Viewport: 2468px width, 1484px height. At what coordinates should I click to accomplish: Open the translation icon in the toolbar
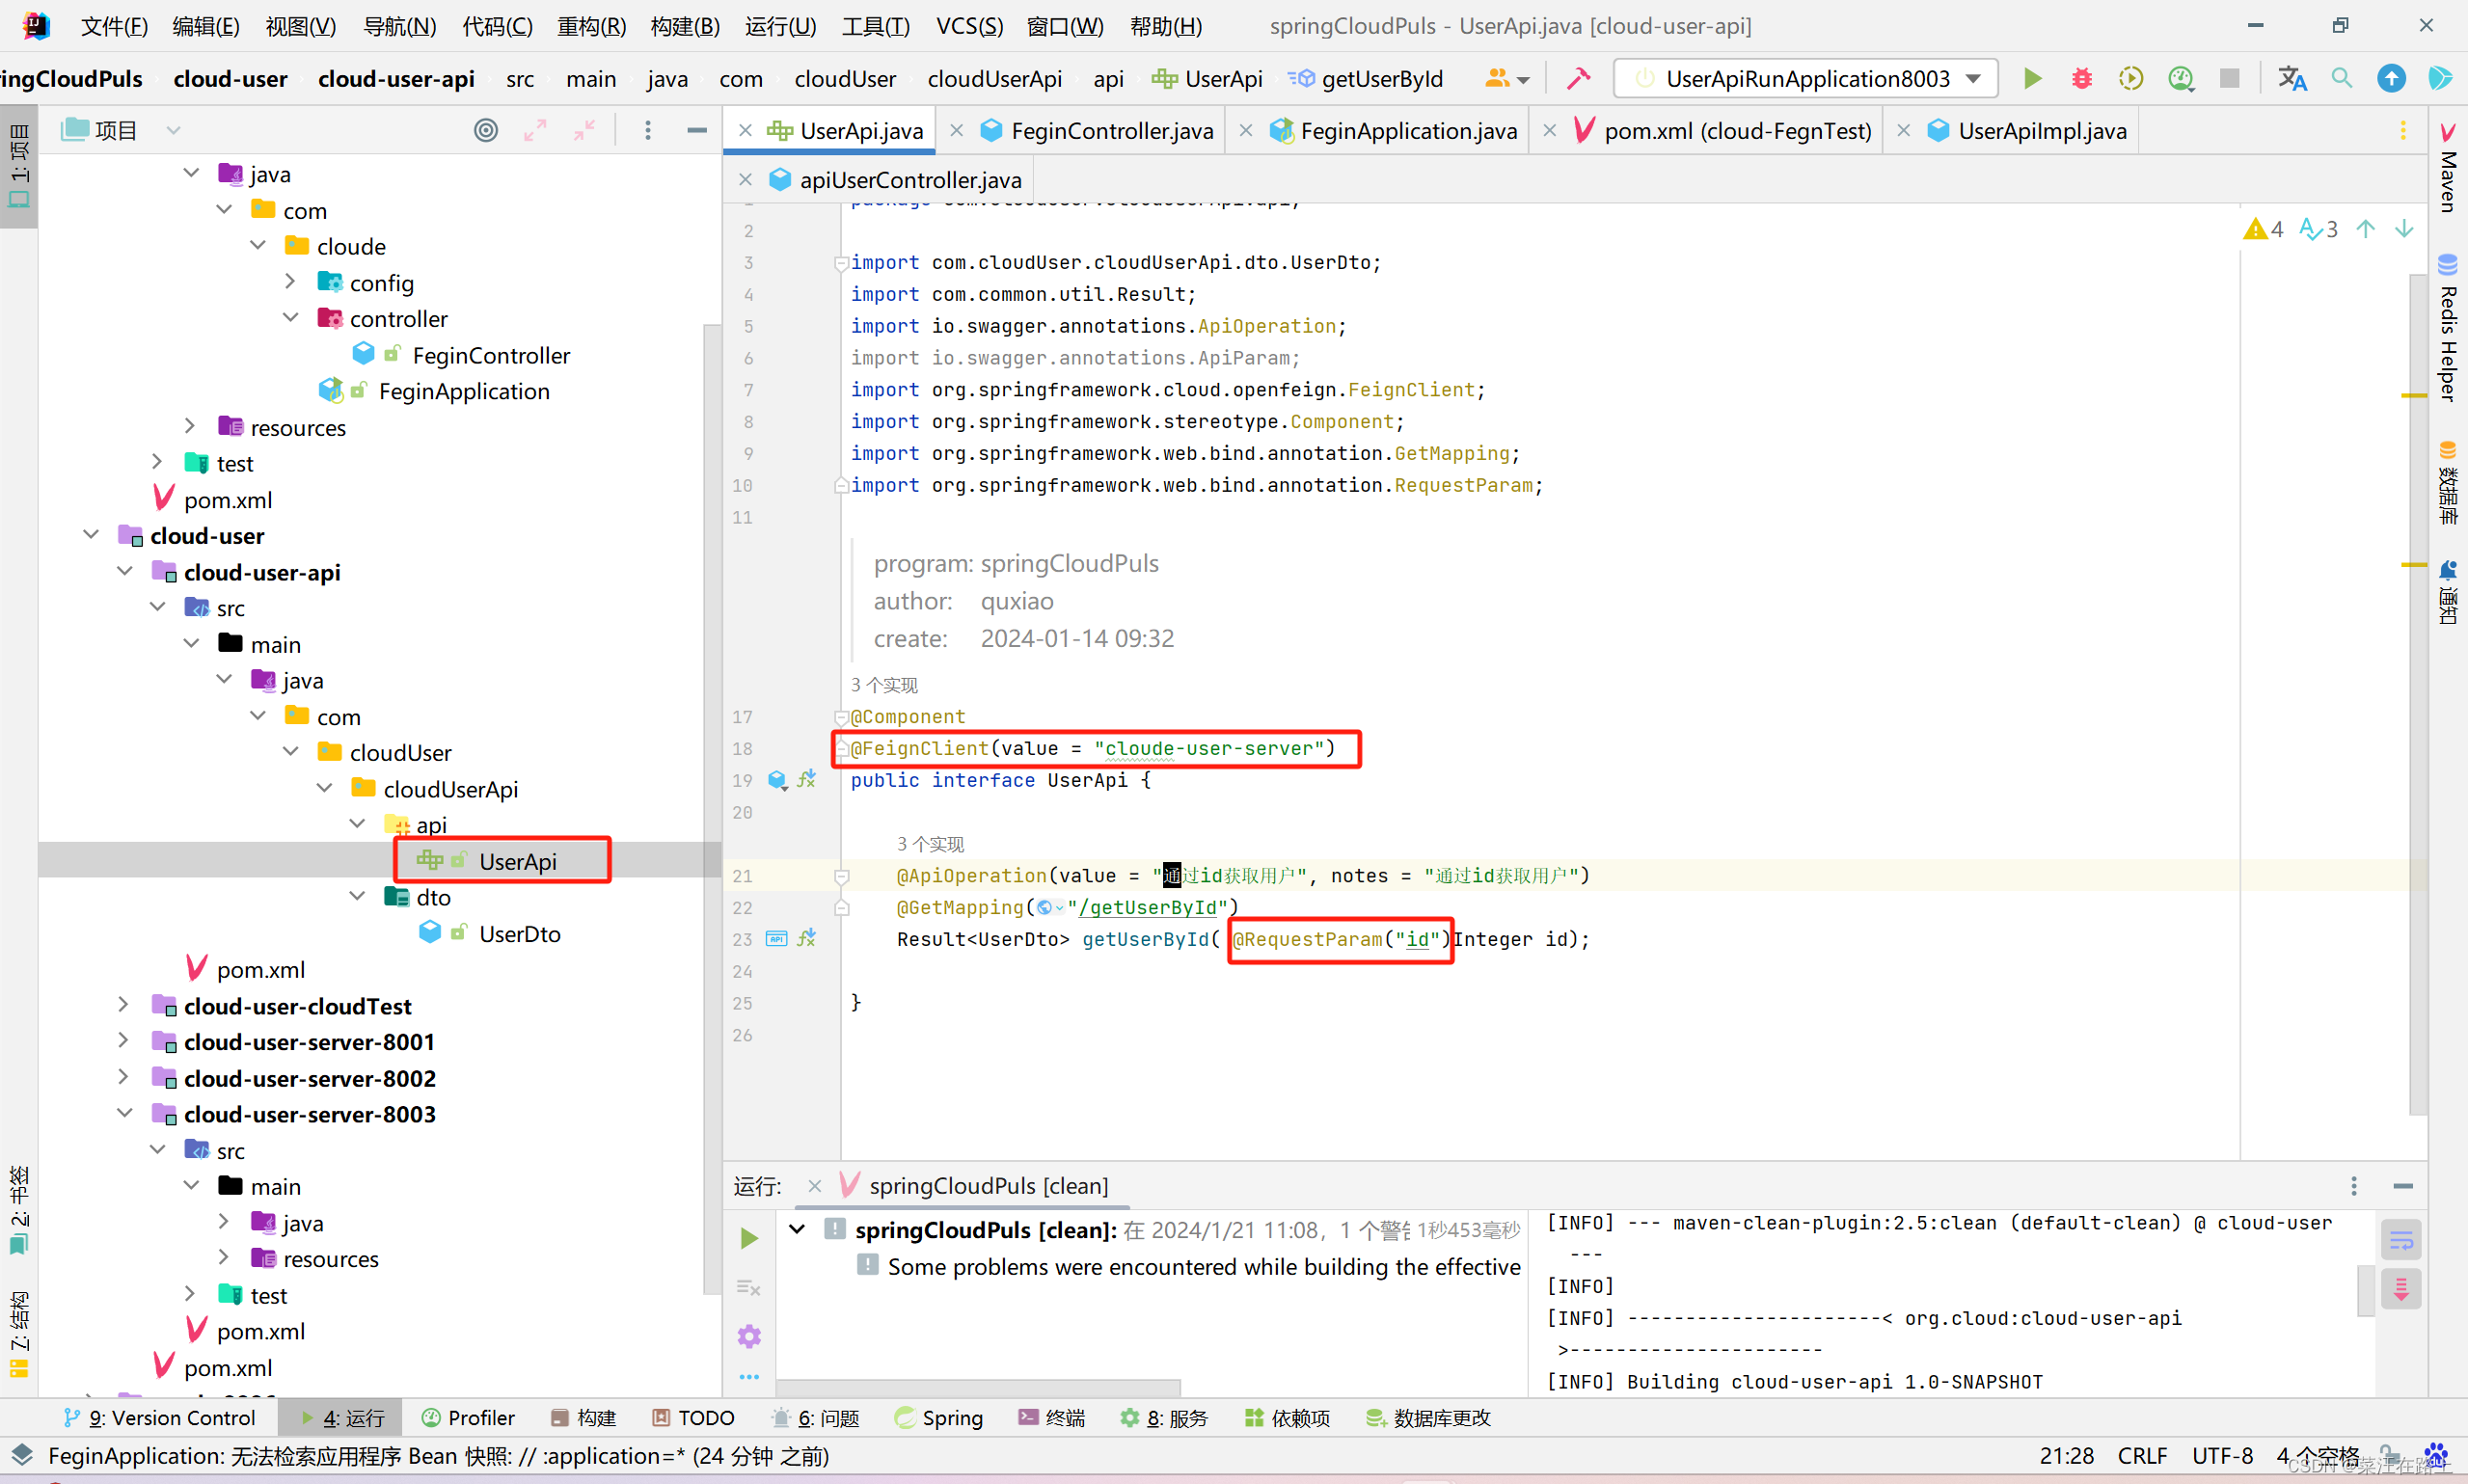pos(2293,78)
